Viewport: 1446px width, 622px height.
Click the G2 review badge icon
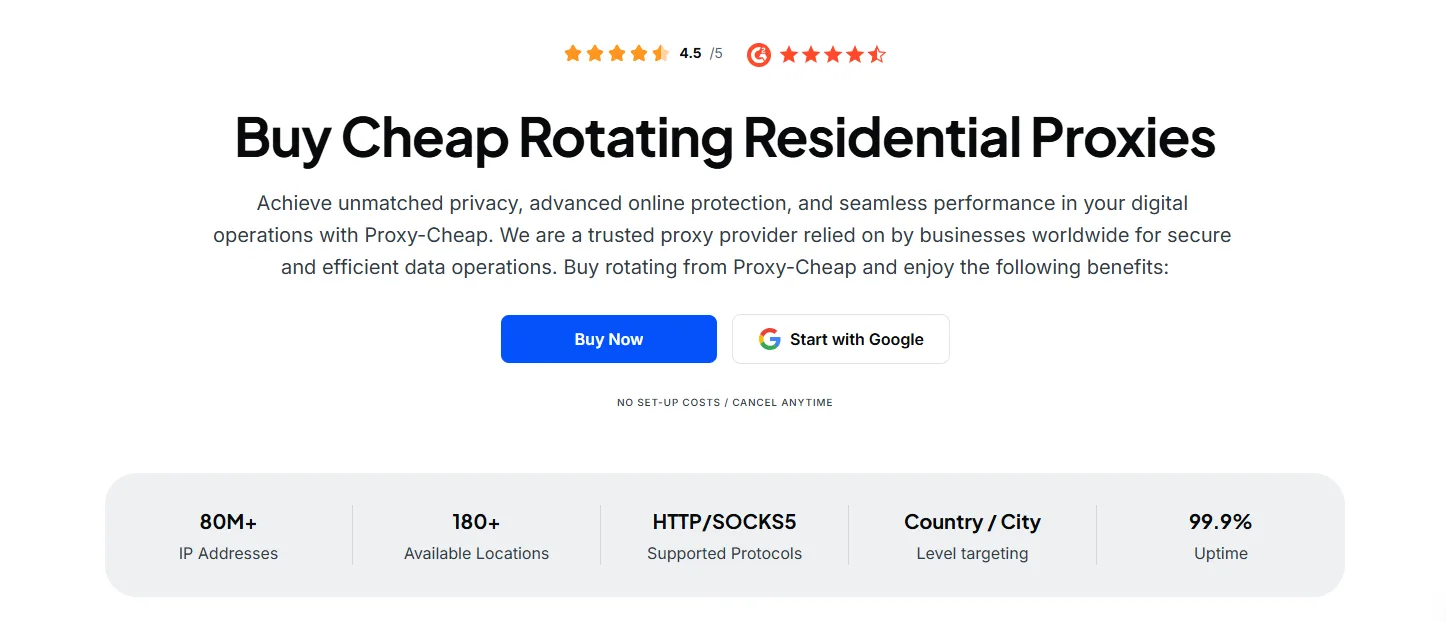click(759, 54)
